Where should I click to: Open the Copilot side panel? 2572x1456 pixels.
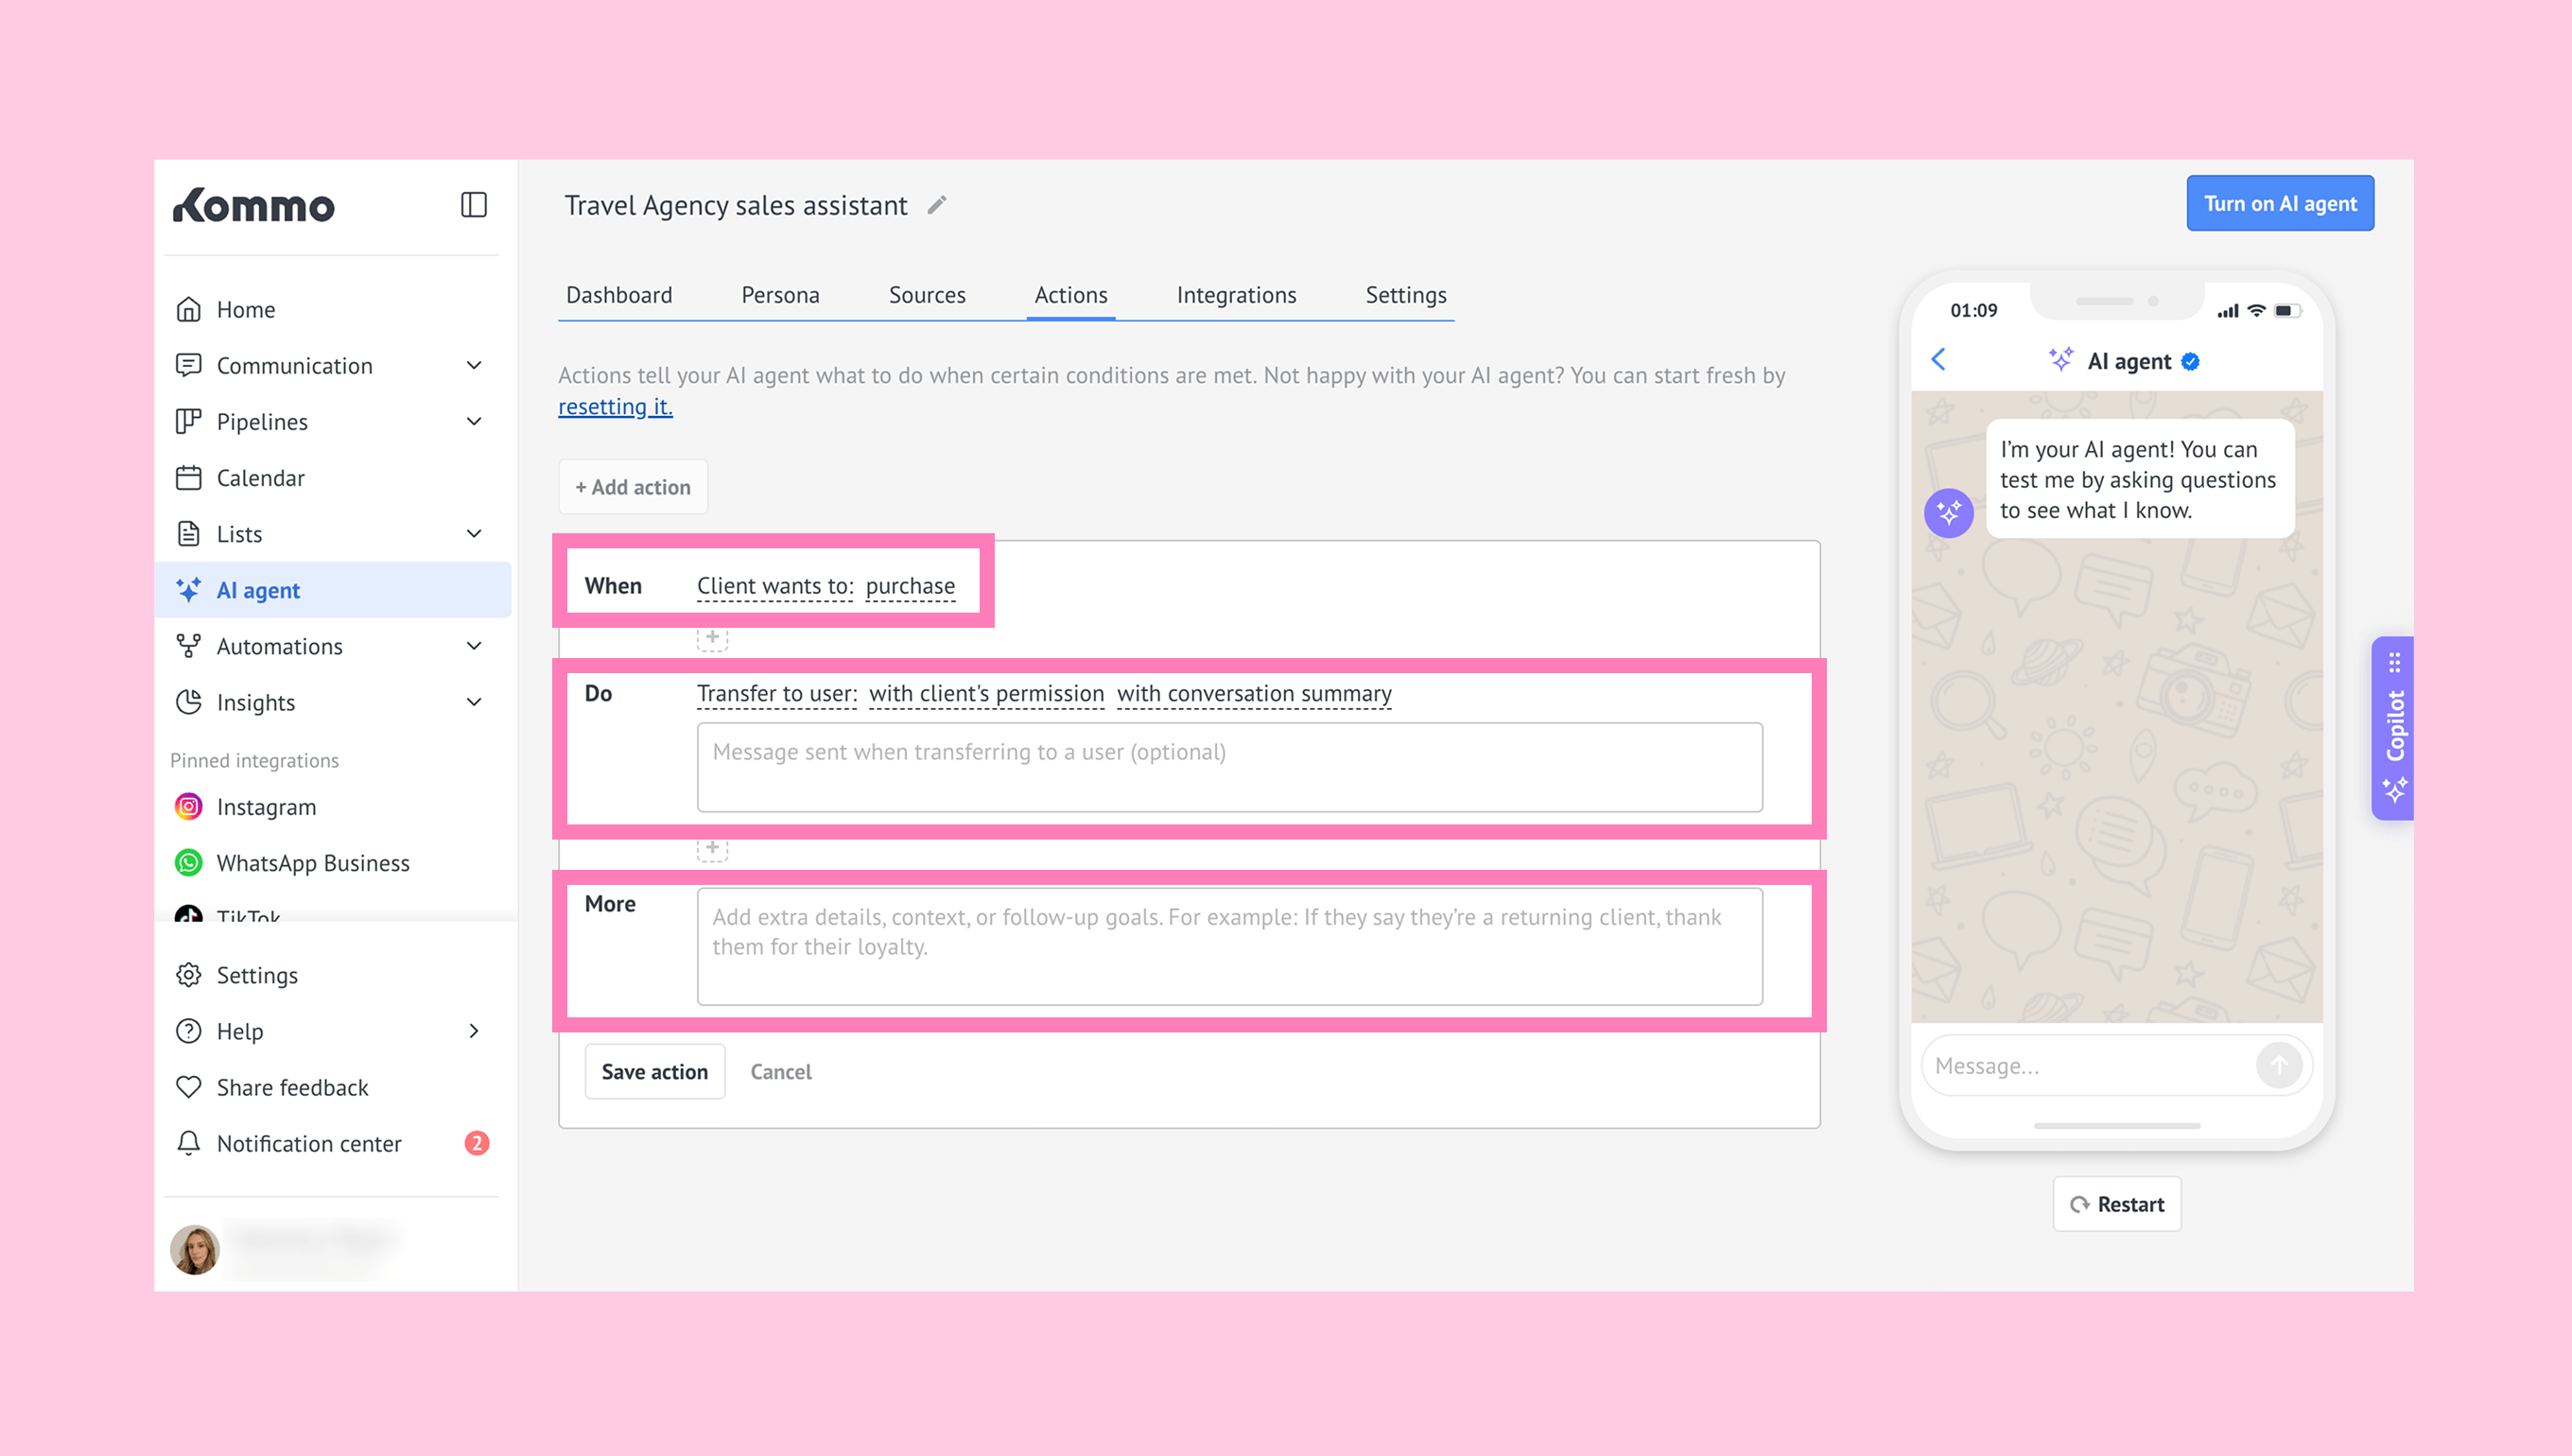click(2393, 727)
